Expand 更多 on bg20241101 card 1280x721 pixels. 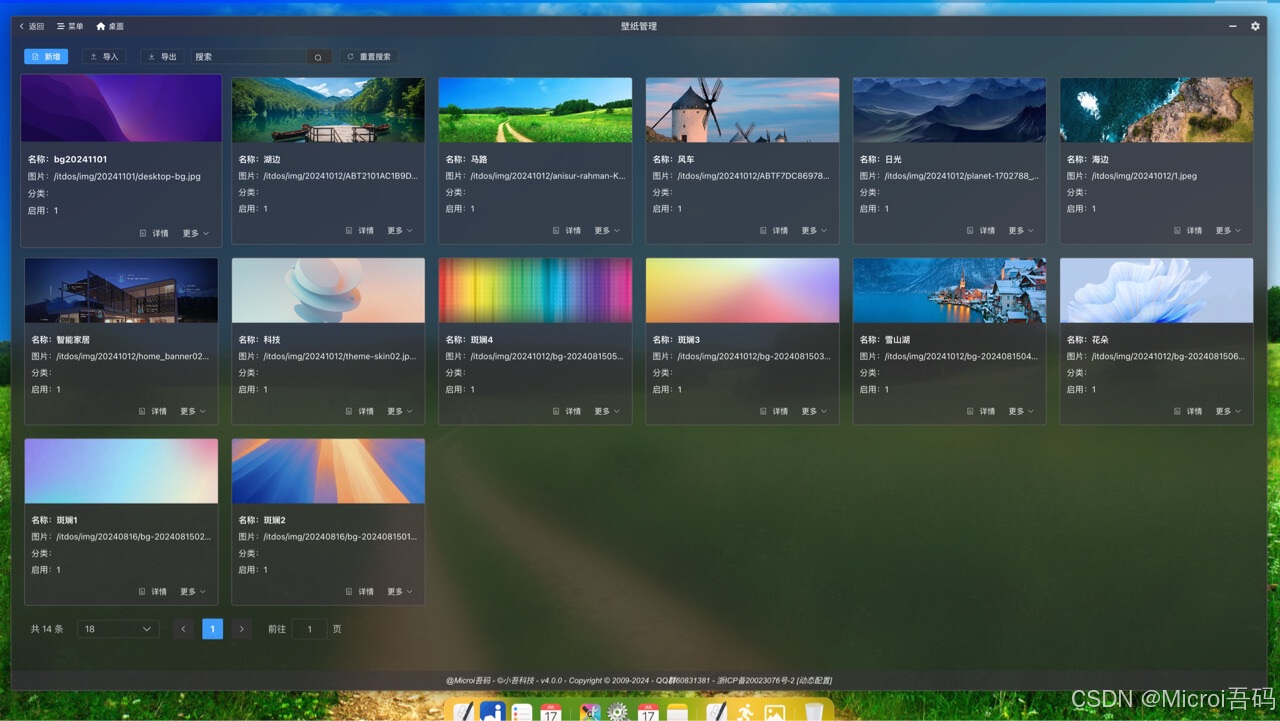point(196,233)
